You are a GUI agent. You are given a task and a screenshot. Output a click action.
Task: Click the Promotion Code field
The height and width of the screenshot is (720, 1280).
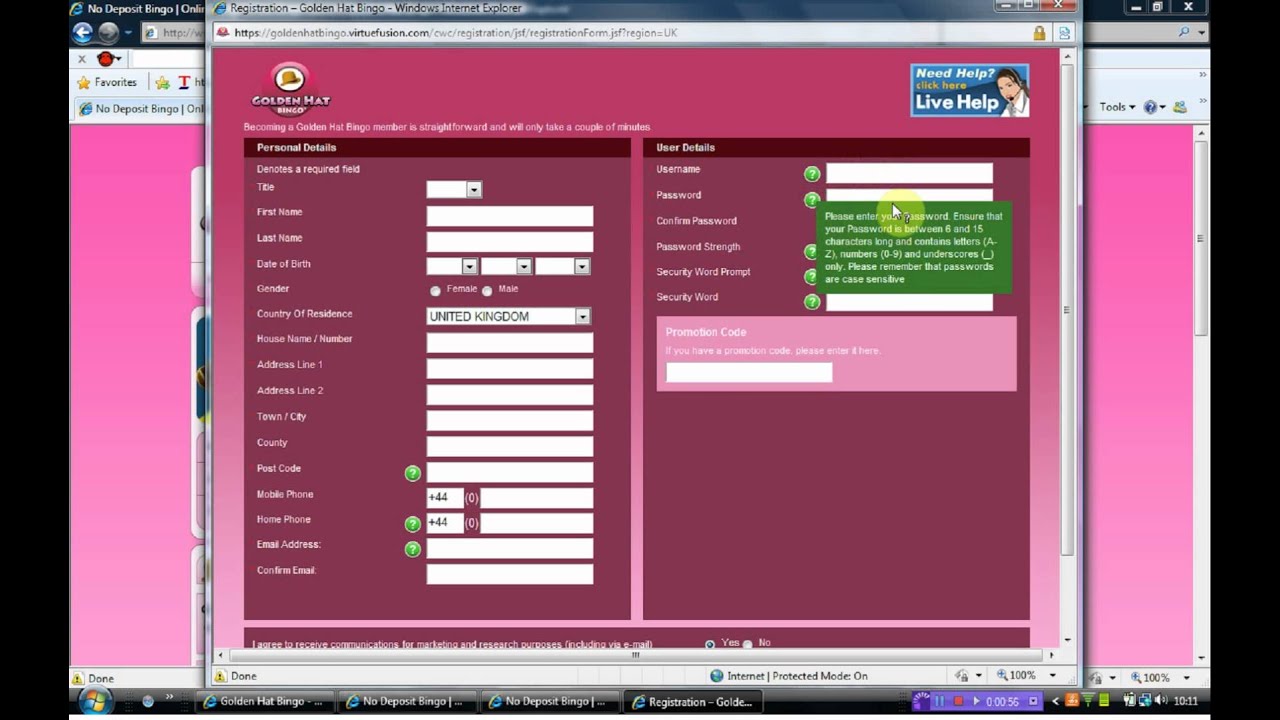[749, 372]
